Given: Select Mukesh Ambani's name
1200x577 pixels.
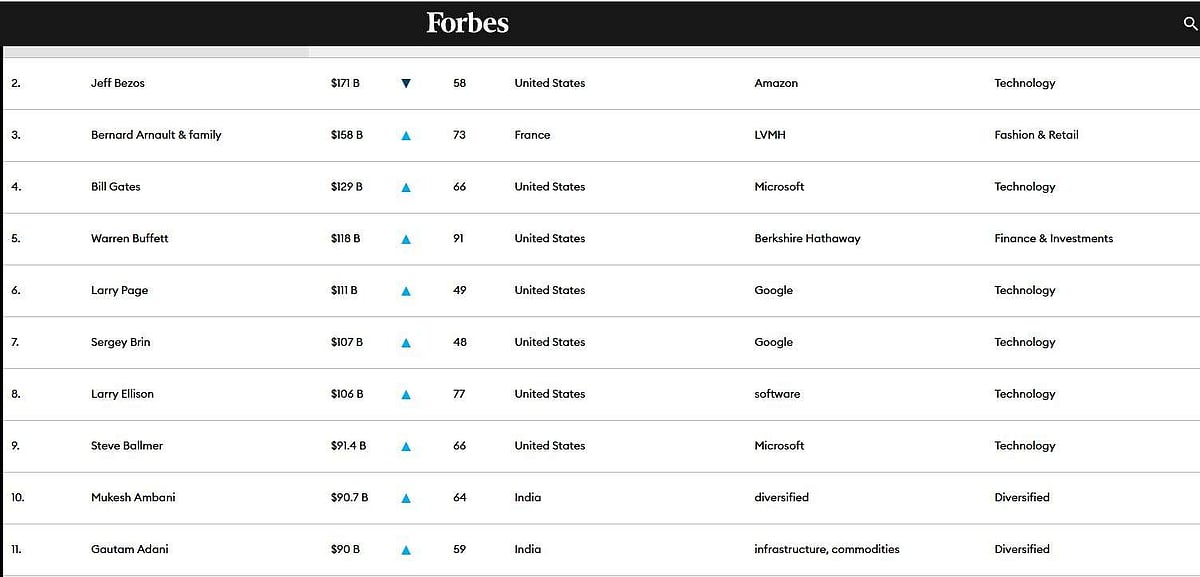Looking at the screenshot, I should coord(133,497).
